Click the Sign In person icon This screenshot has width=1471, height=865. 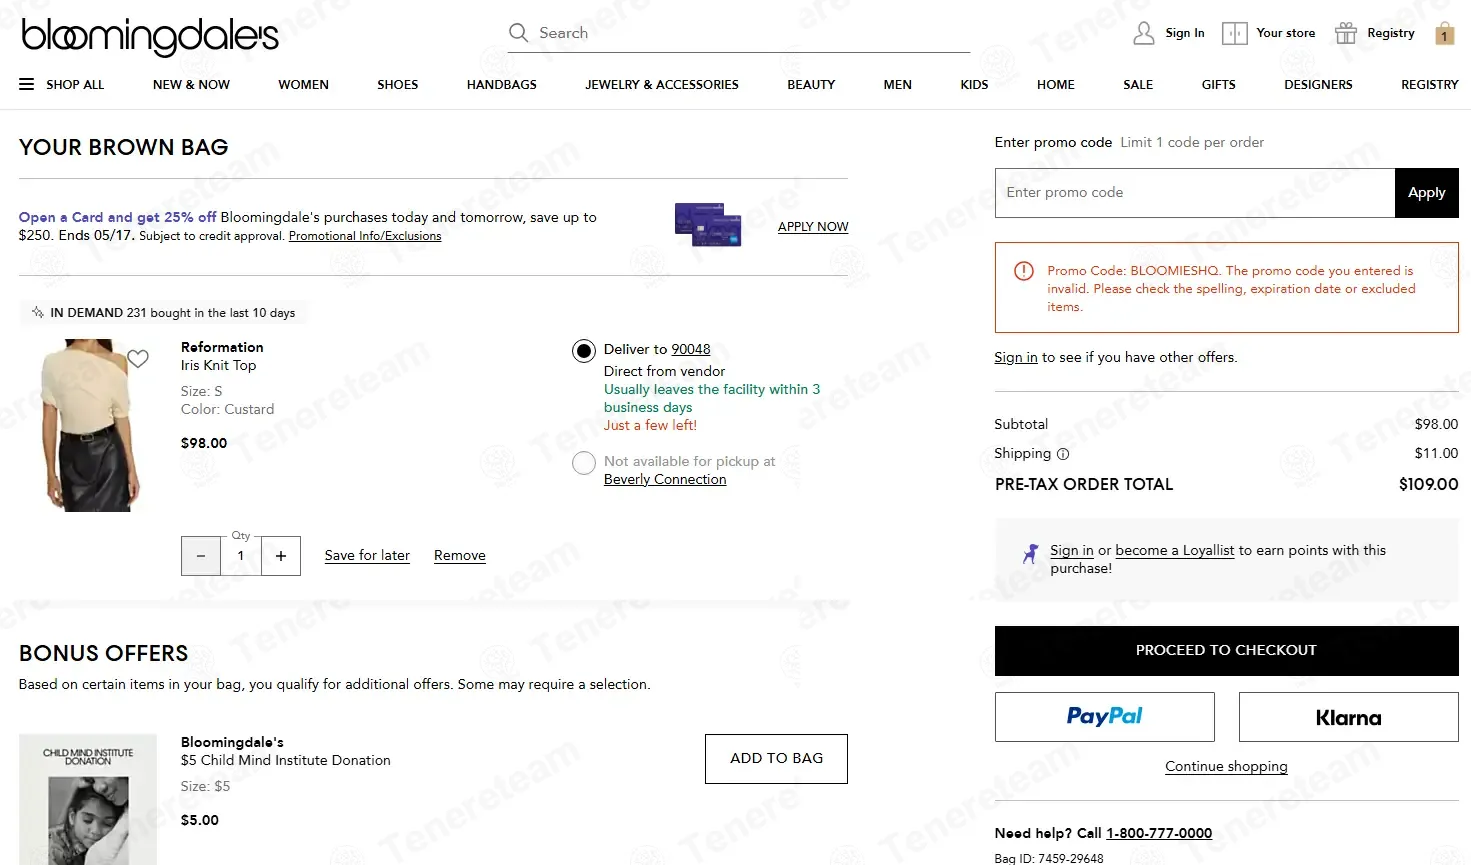pos(1143,33)
